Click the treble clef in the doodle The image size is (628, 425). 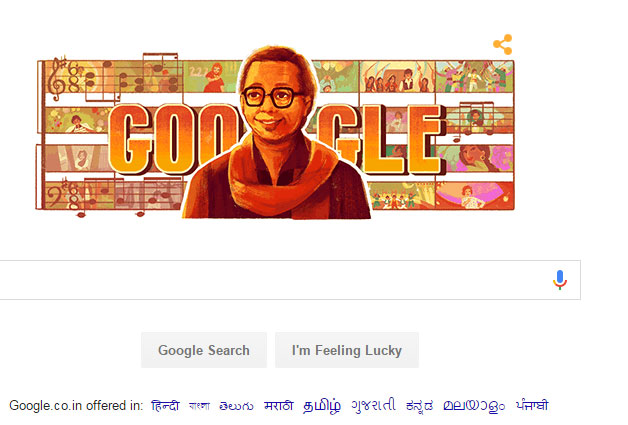tap(56, 78)
